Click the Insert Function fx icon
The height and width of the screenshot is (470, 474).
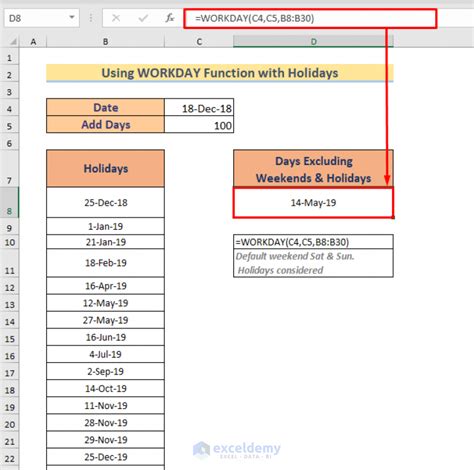pyautogui.click(x=170, y=18)
